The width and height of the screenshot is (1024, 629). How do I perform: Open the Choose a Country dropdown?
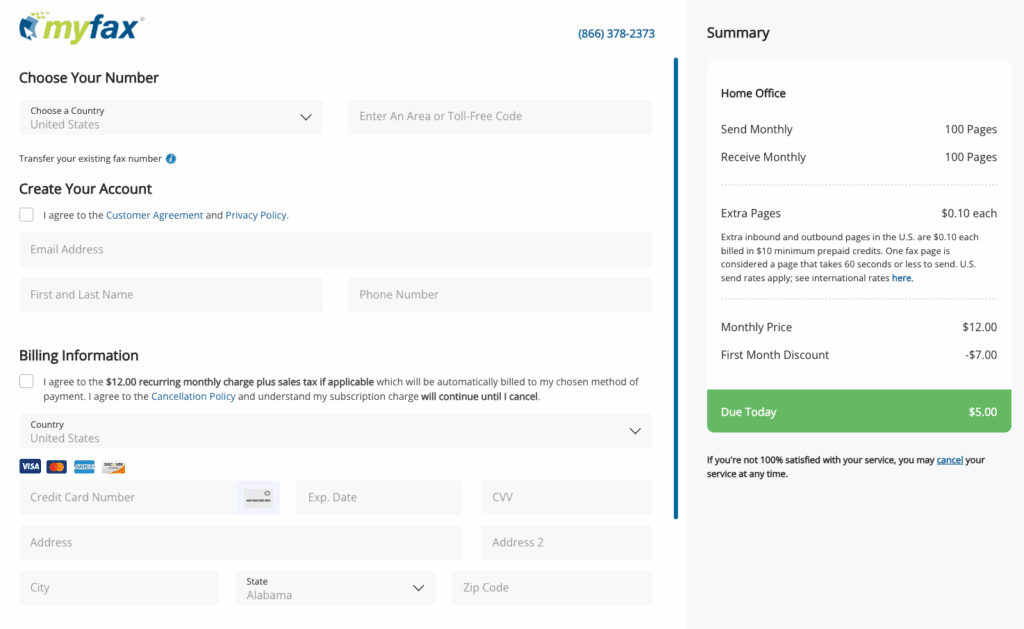pyautogui.click(x=171, y=117)
